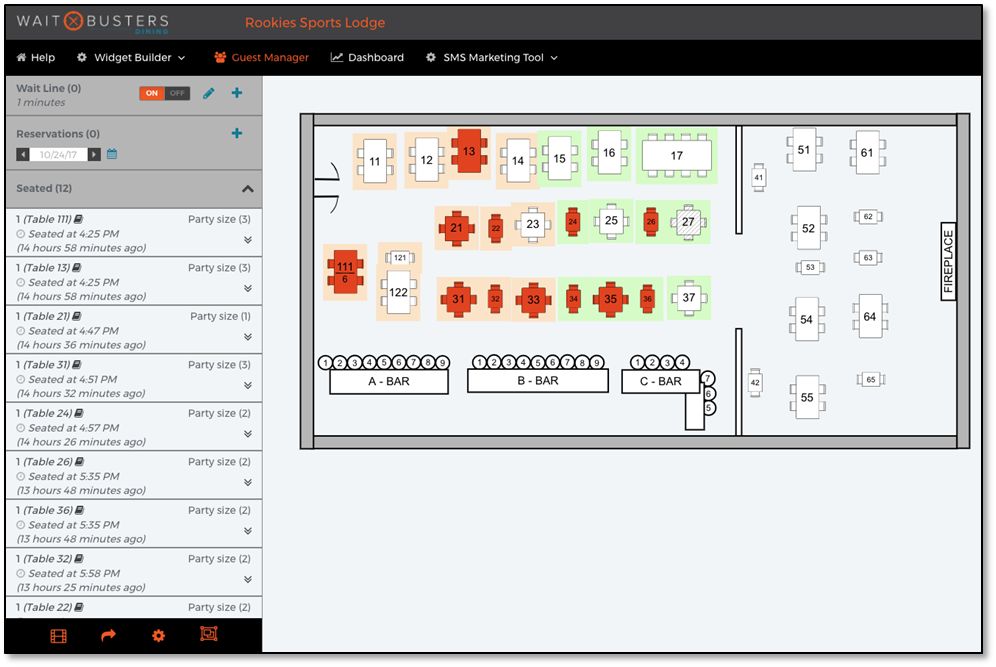Select table 52 on the floor plan
The height and width of the screenshot is (667, 996).
tap(808, 228)
